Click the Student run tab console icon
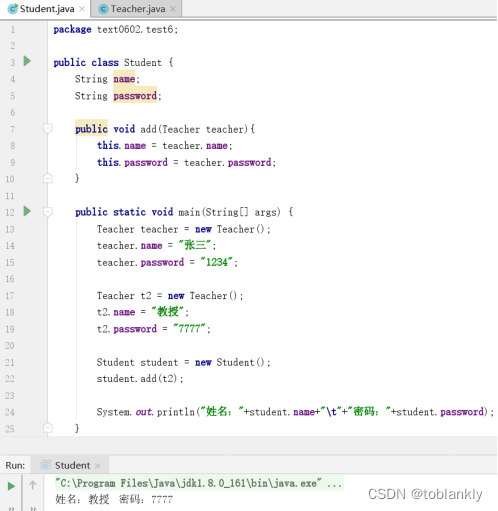Screen dimensions: 498x511 pyautogui.click(x=45, y=465)
